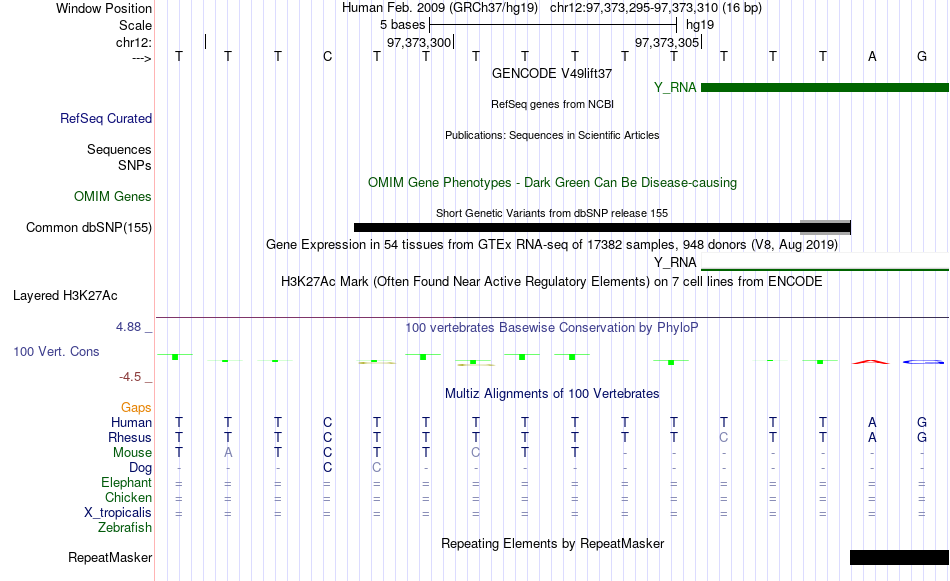950x581 pixels.
Task: Click the Zebrafish alignment row label
Action: (125, 528)
